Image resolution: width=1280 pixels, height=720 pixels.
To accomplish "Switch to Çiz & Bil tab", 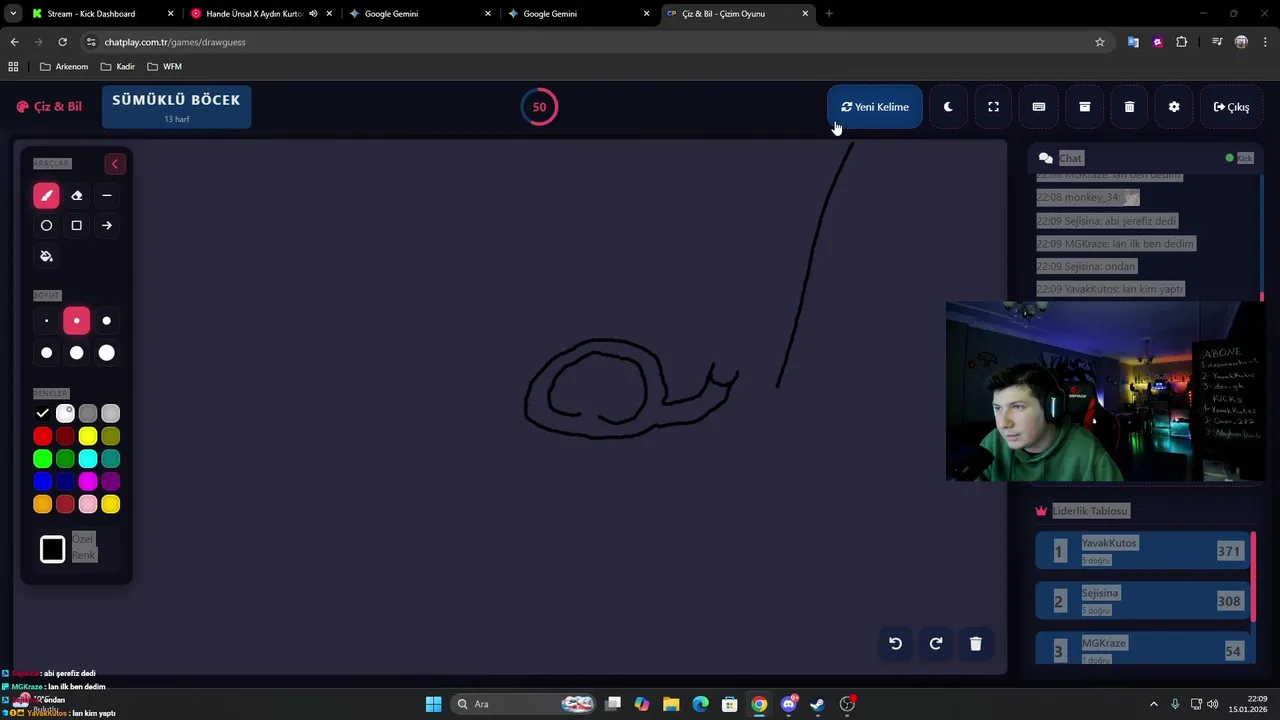I will tap(736, 14).
